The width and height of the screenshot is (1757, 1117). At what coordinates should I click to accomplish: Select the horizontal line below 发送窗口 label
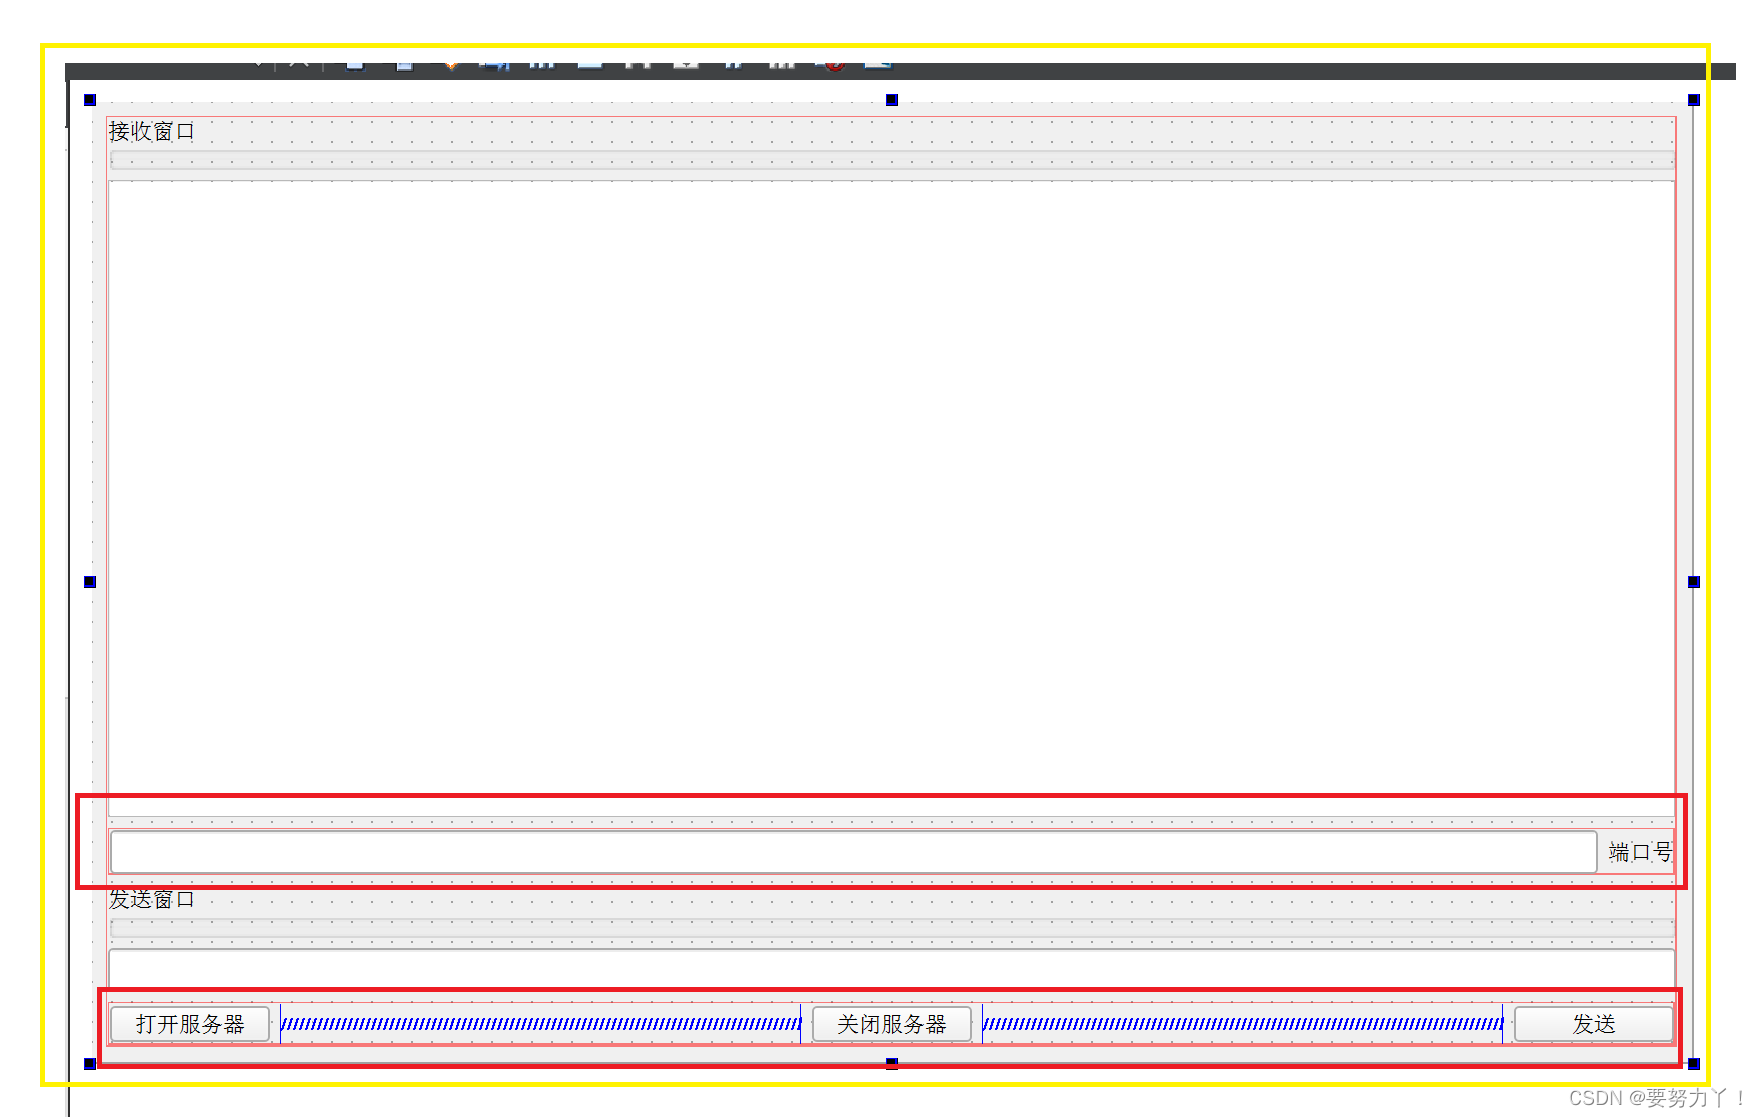[x=891, y=929]
